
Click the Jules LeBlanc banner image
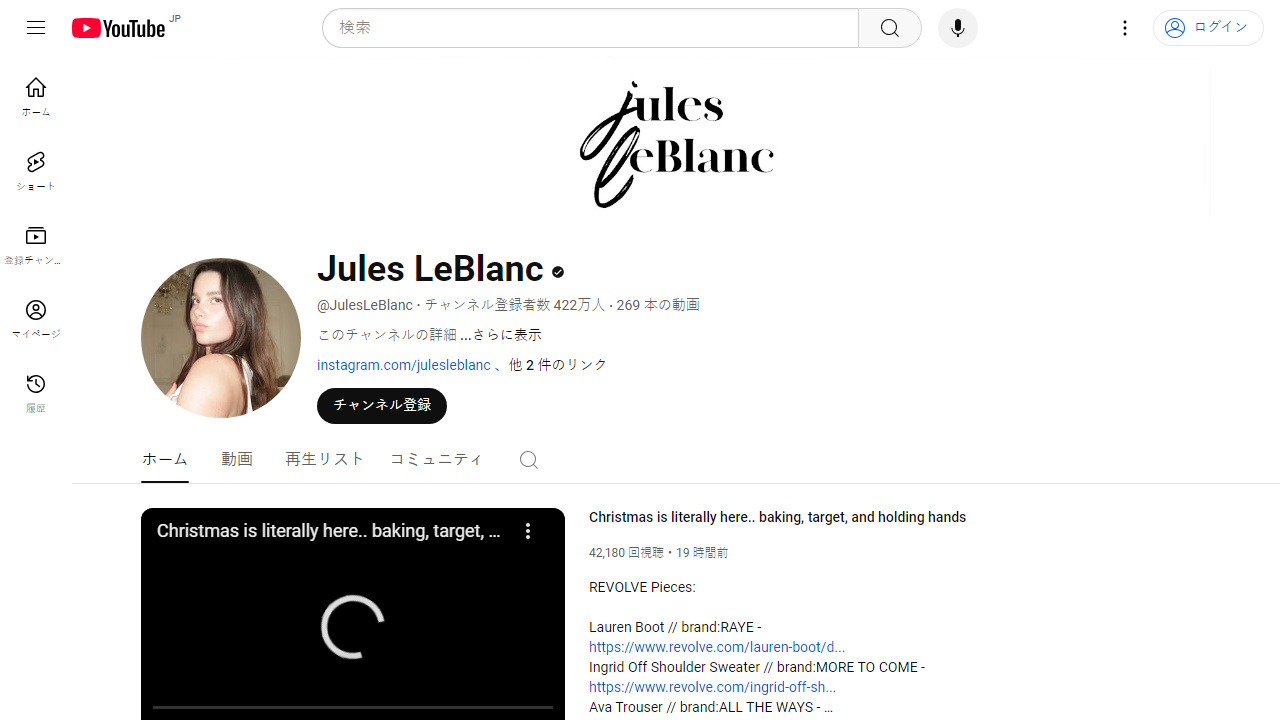coord(677,144)
